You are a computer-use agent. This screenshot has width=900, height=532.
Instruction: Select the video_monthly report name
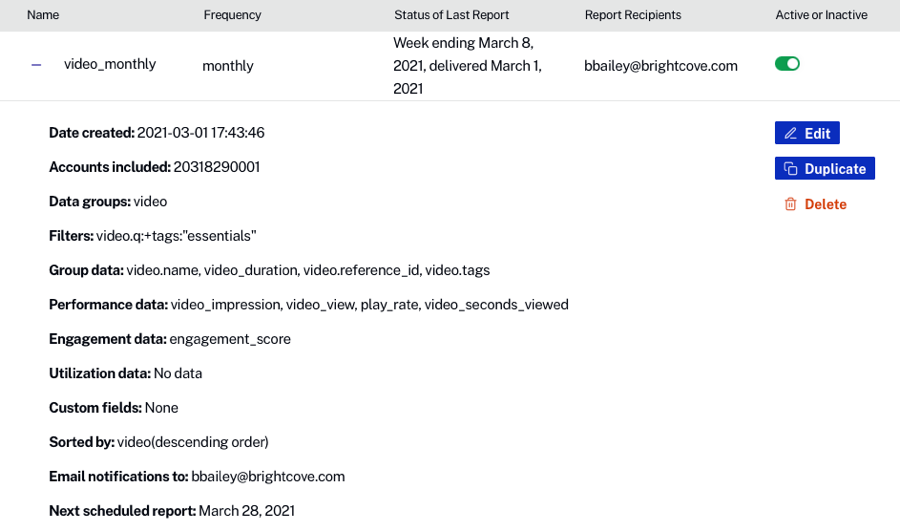pyautogui.click(x=110, y=64)
